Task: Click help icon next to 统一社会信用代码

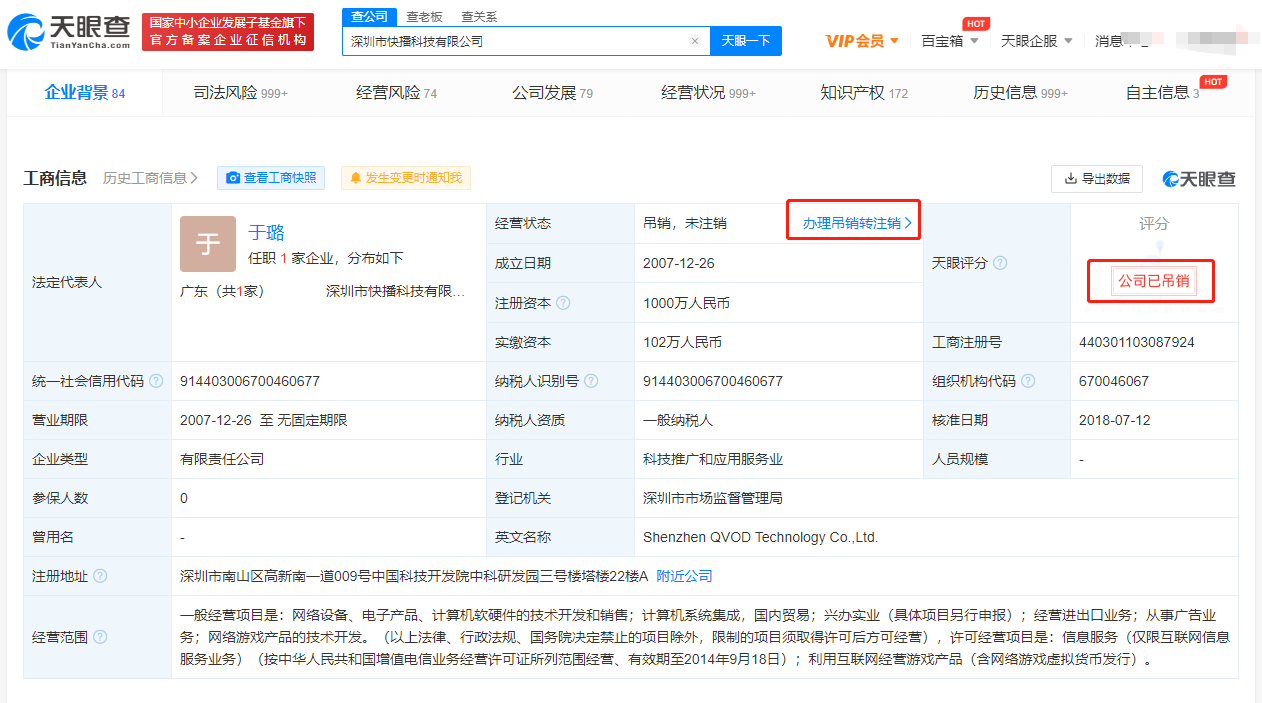Action: (x=156, y=381)
